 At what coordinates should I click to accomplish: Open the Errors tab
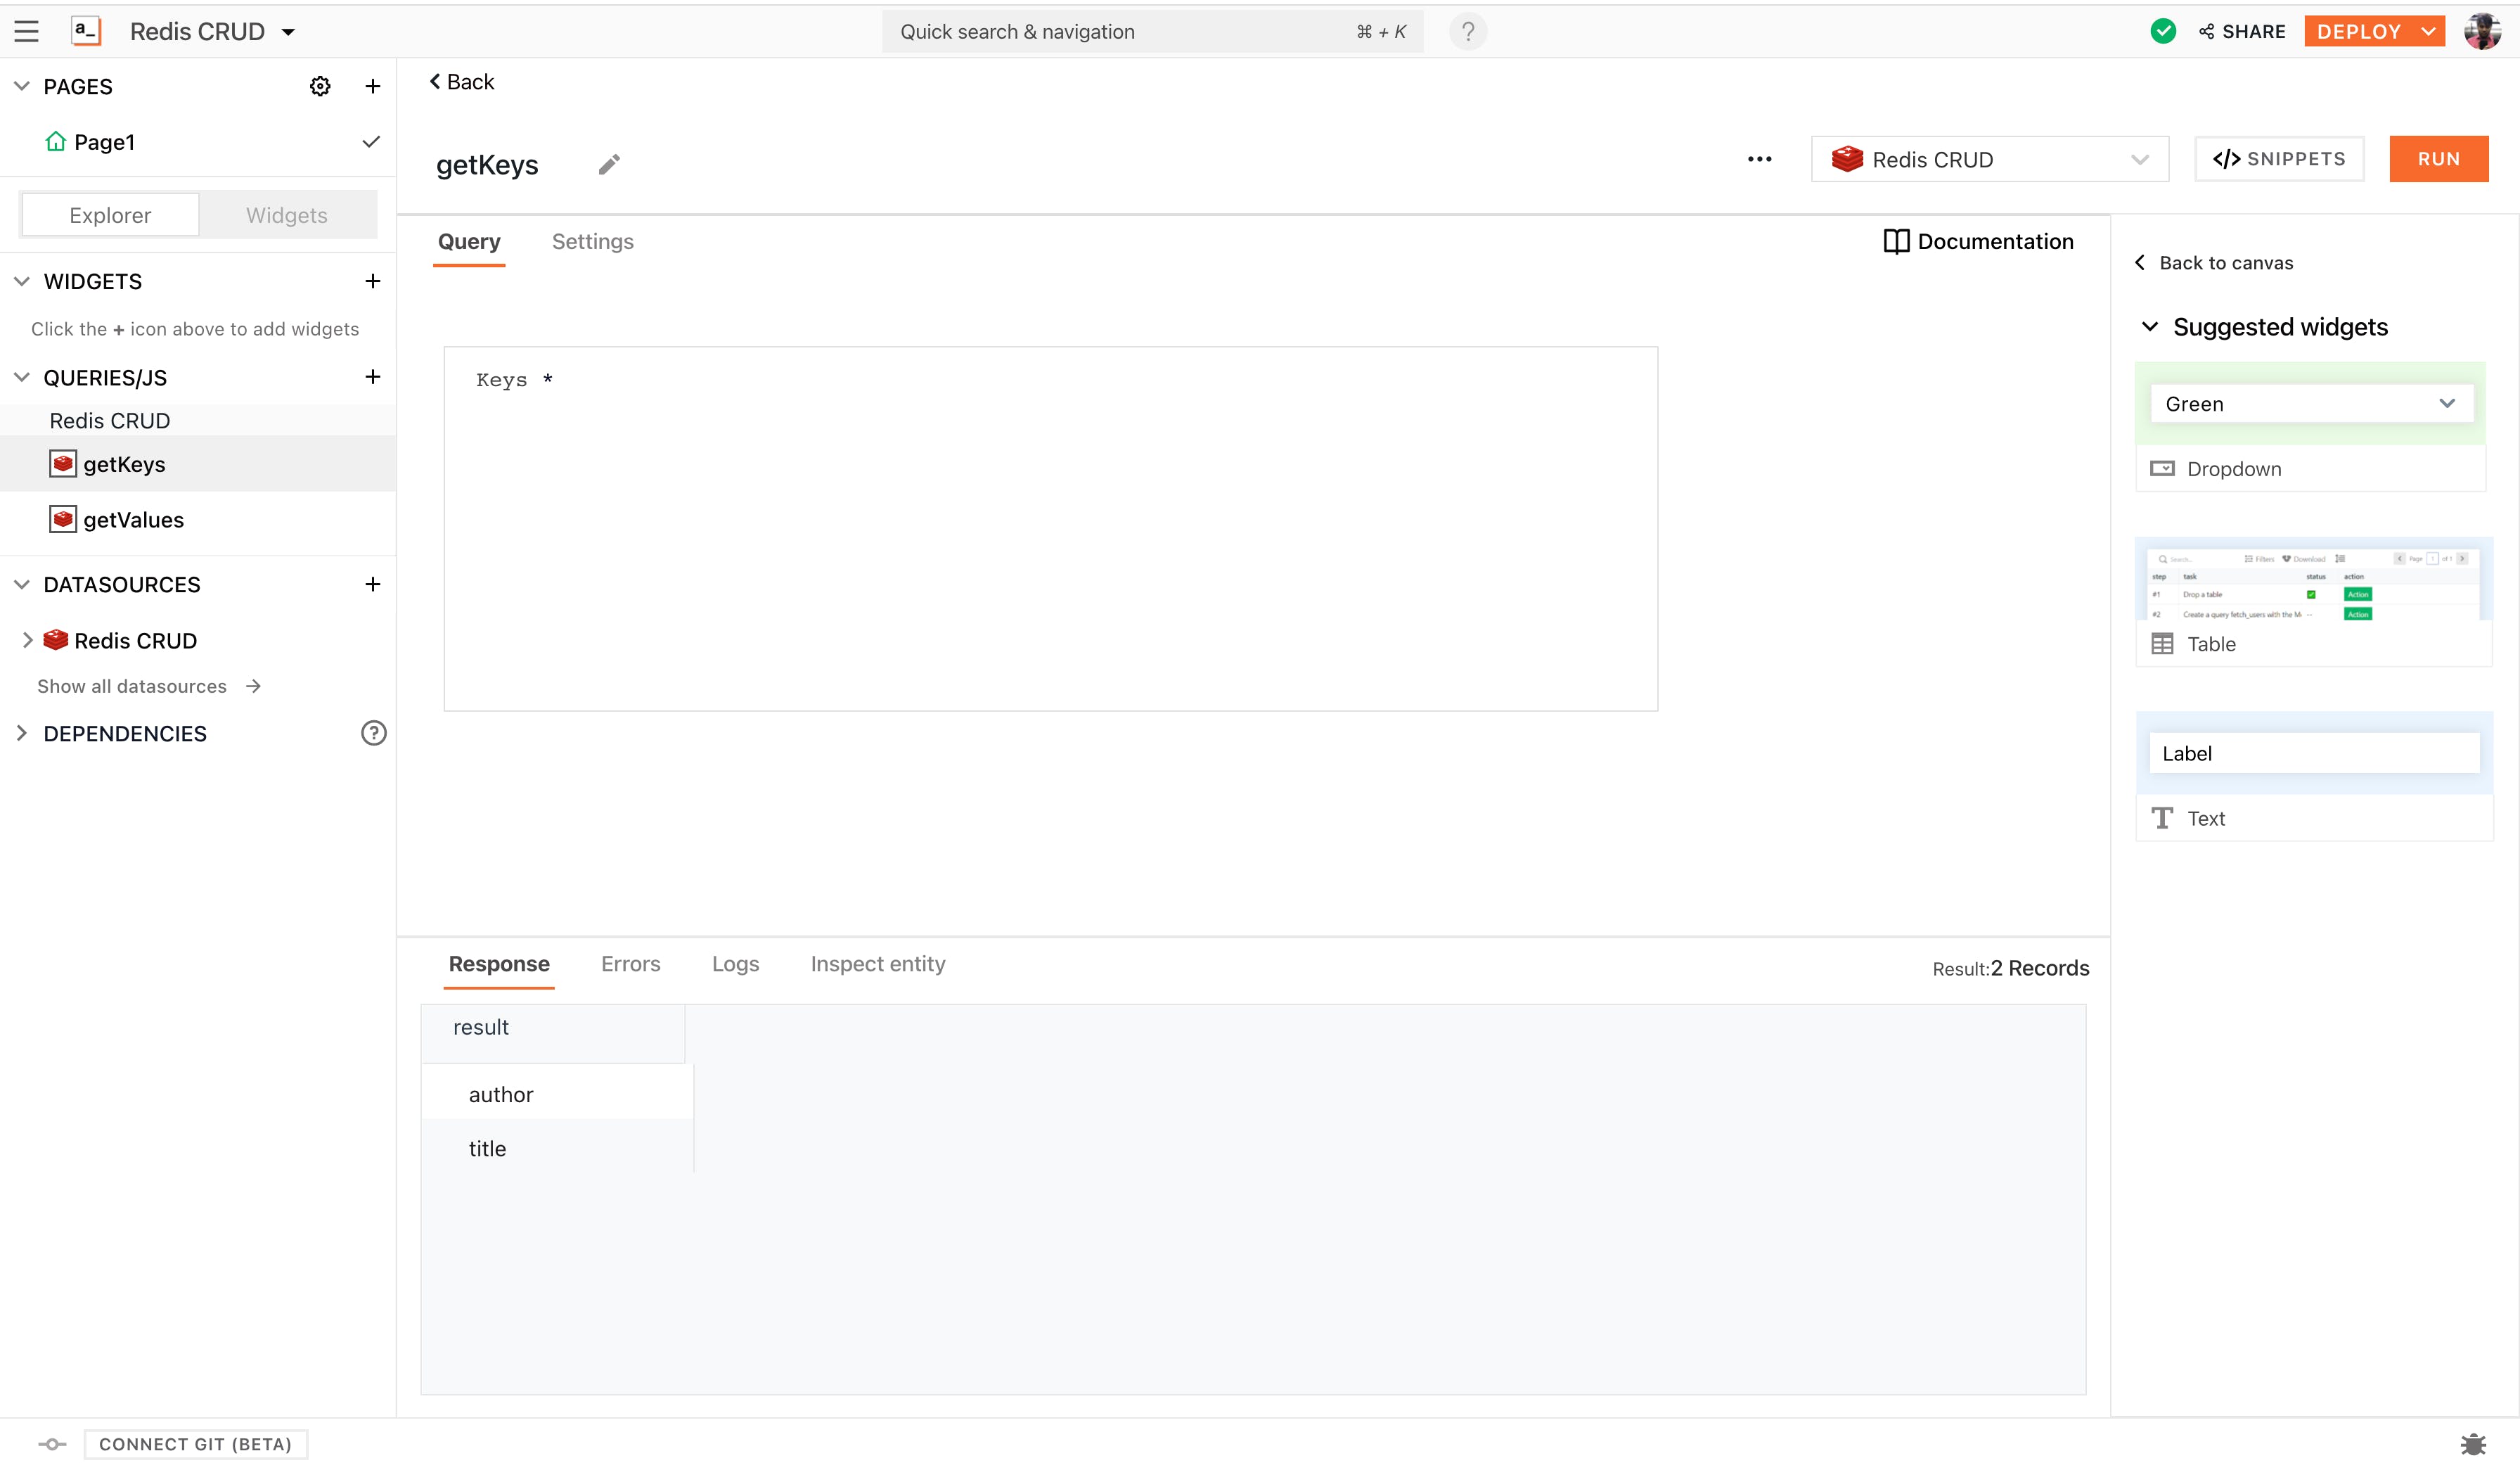[630, 964]
